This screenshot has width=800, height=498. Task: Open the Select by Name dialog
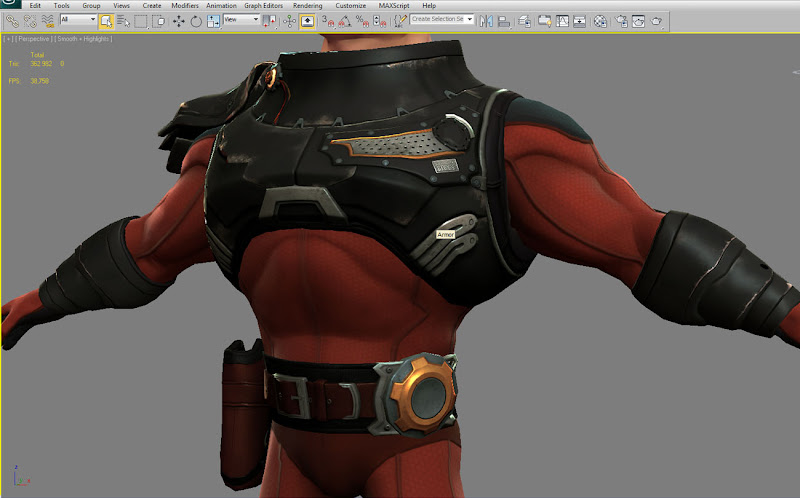(123, 20)
